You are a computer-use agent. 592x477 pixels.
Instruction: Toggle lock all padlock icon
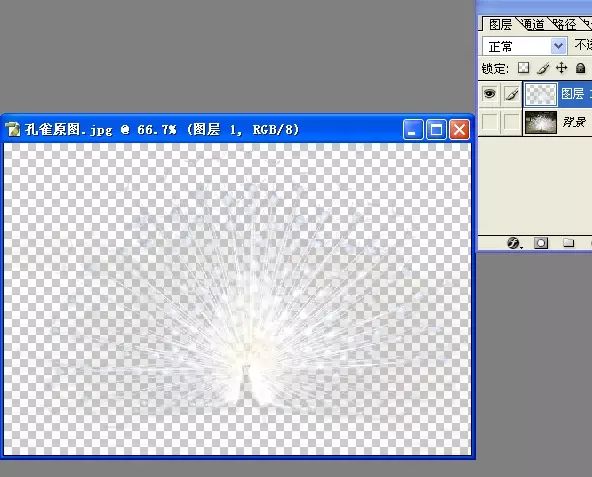(x=580, y=68)
